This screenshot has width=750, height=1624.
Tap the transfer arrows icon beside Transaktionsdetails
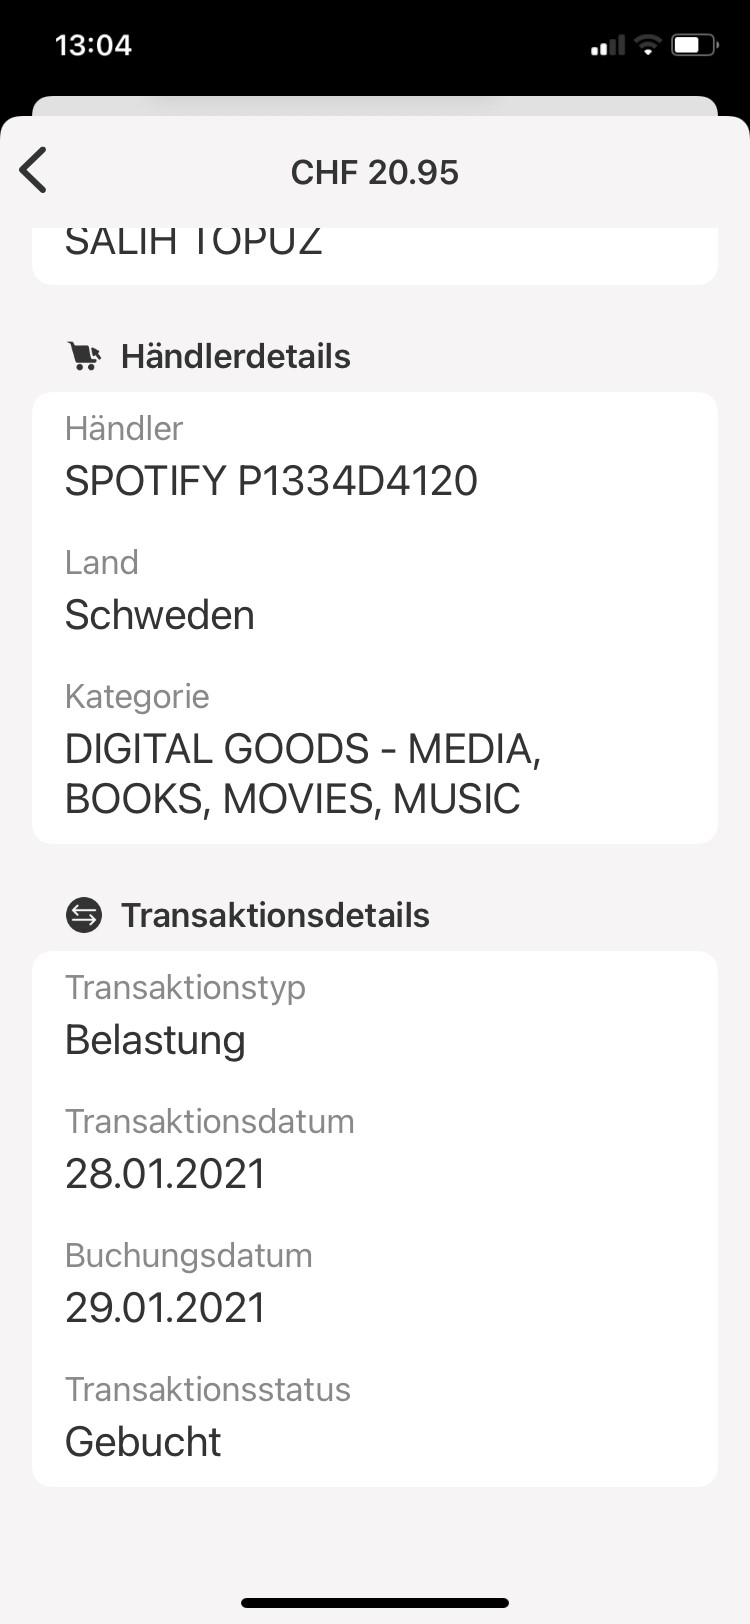pyautogui.click(x=84, y=915)
